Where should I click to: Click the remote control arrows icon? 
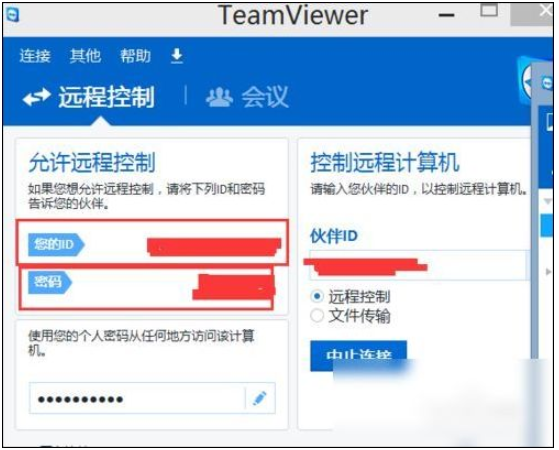click(36, 97)
